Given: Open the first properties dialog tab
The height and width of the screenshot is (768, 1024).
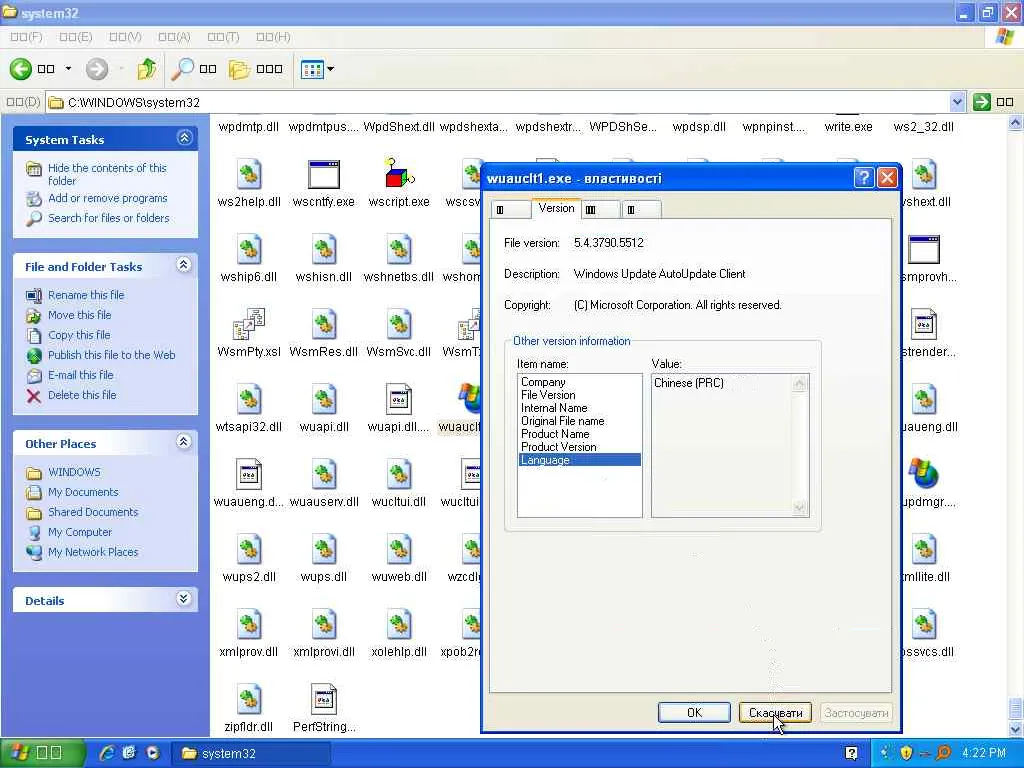Looking at the screenshot, I should click(x=510, y=210).
